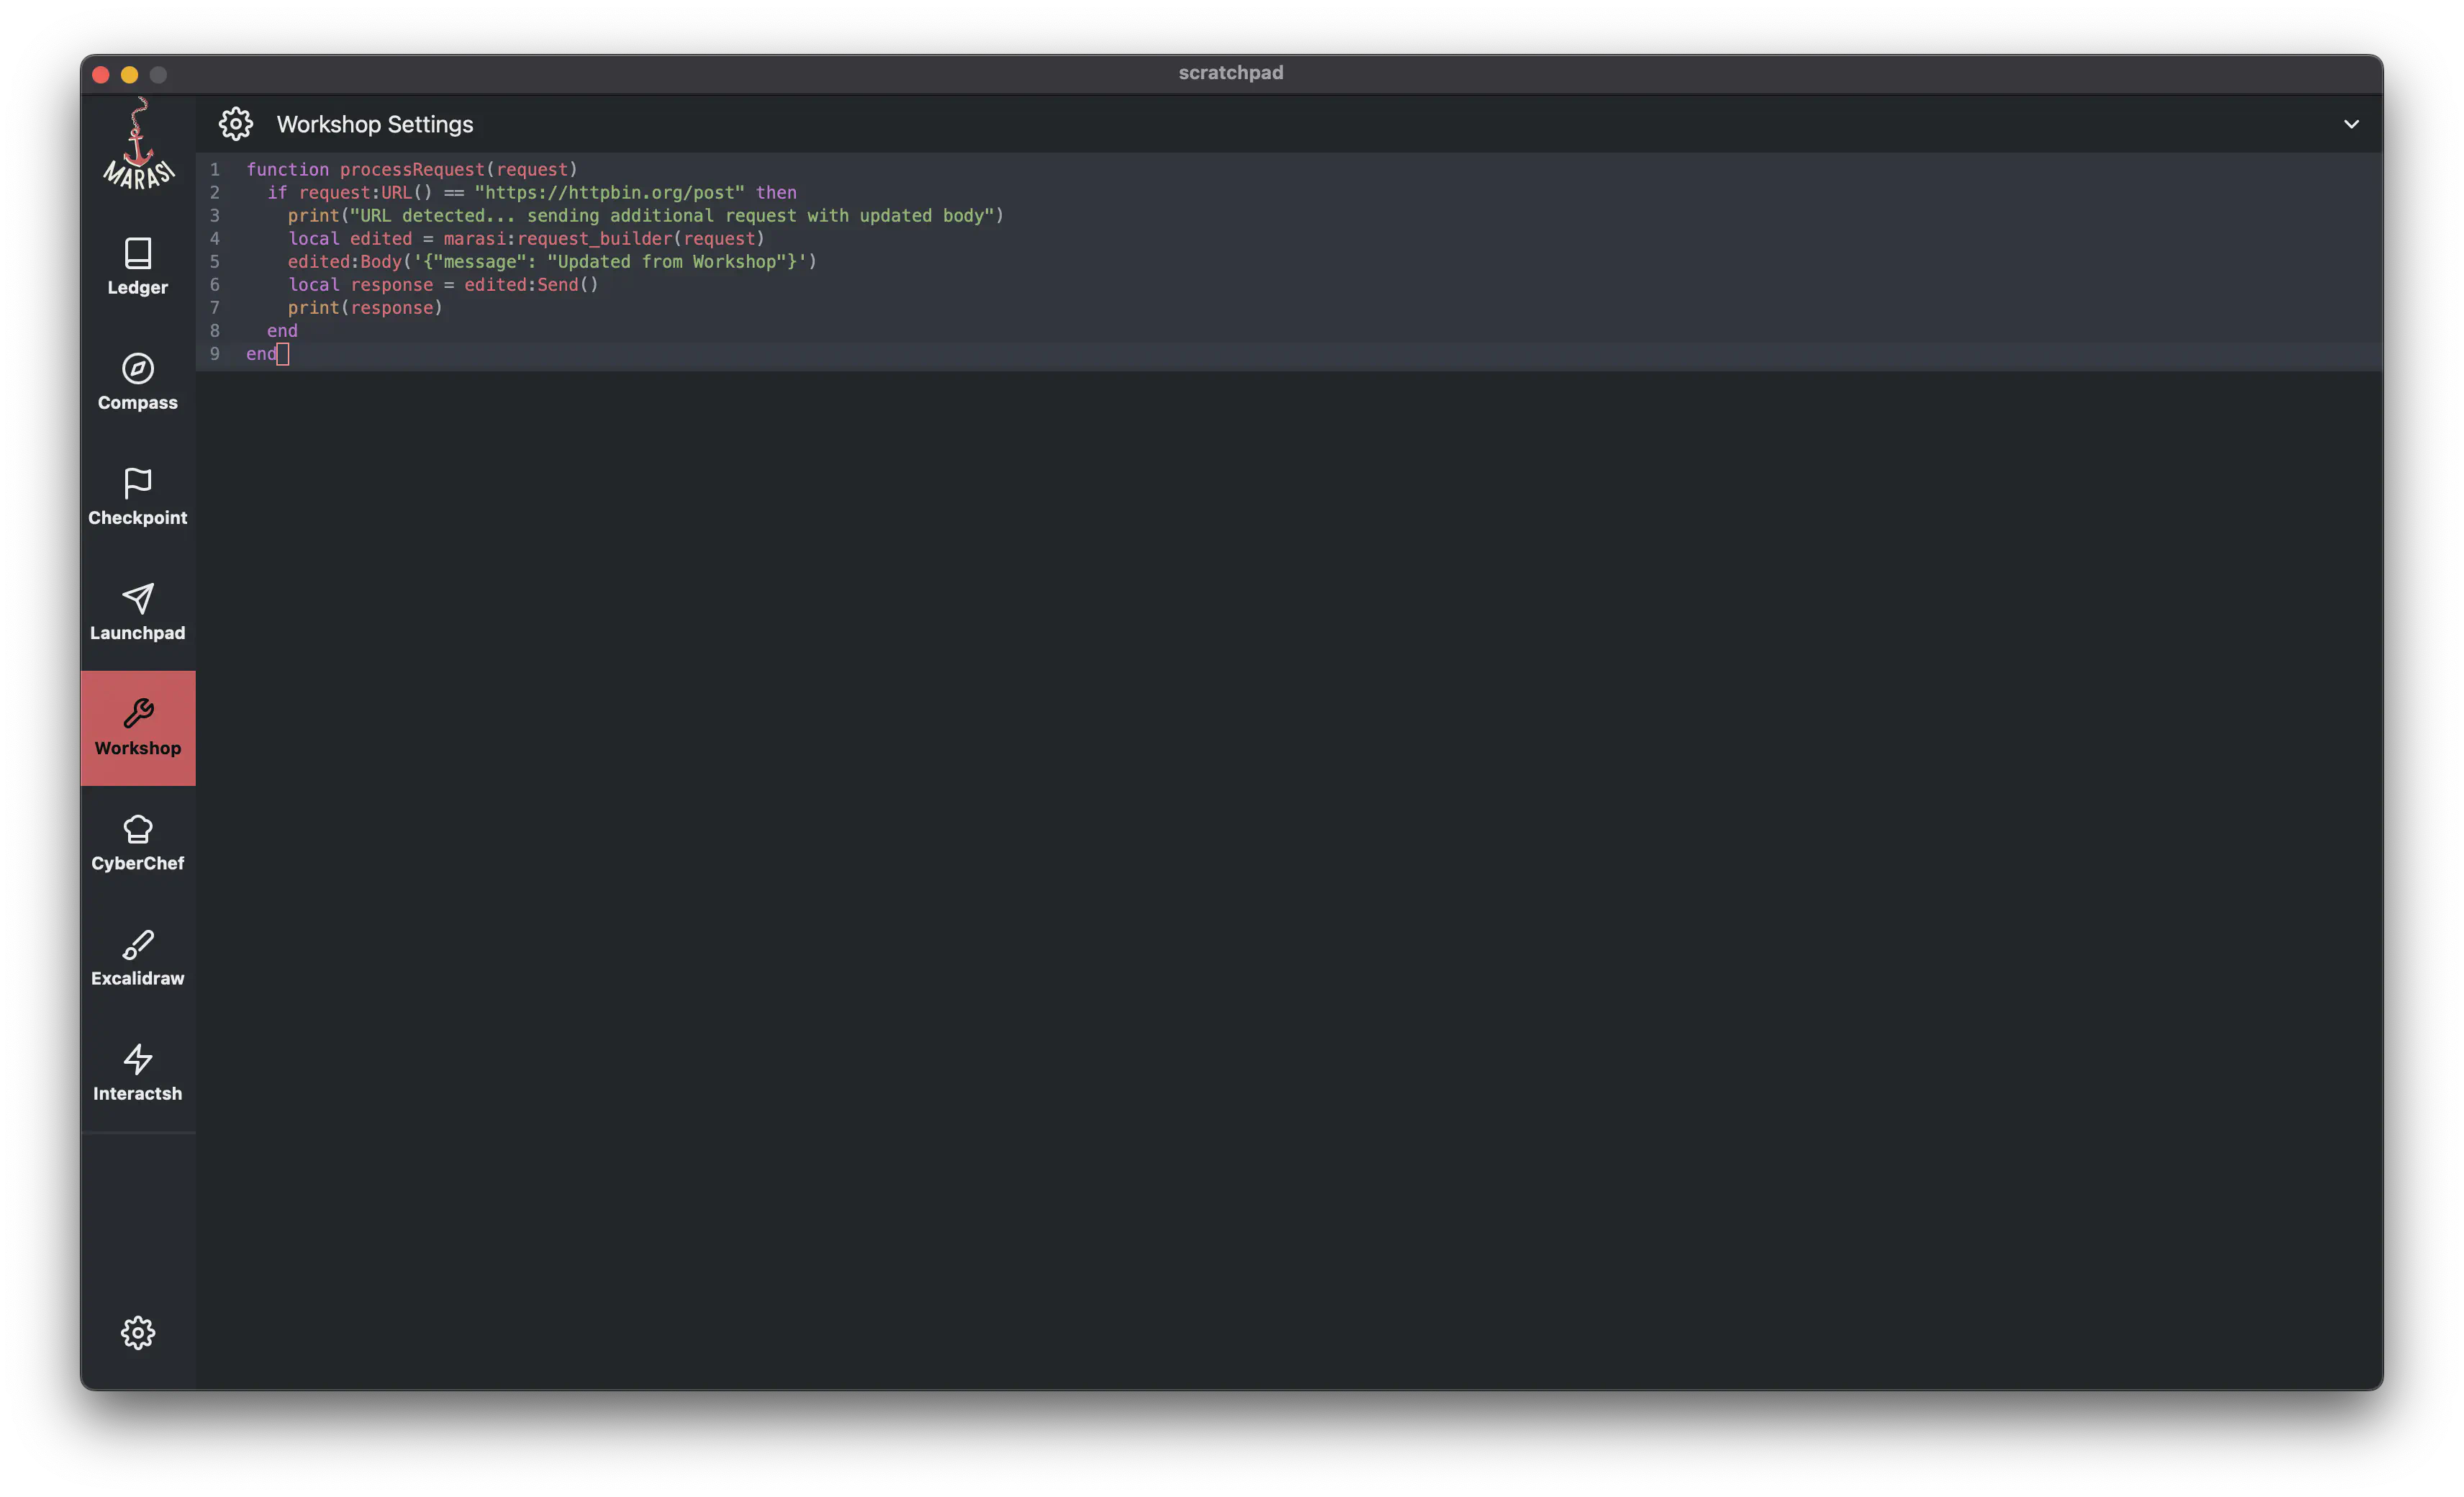Click line number 5 in the gutter
The image size is (2464, 1497).
click(x=214, y=262)
